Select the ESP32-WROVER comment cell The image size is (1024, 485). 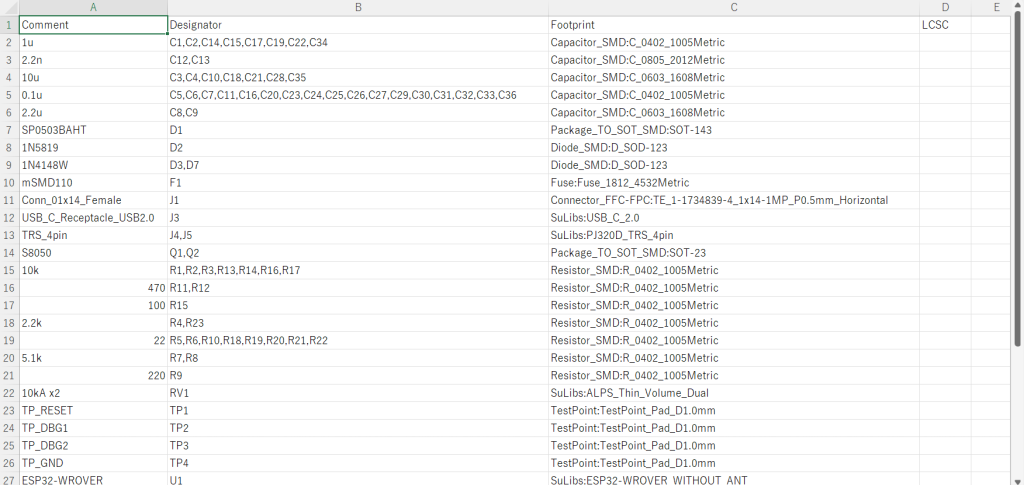93,480
